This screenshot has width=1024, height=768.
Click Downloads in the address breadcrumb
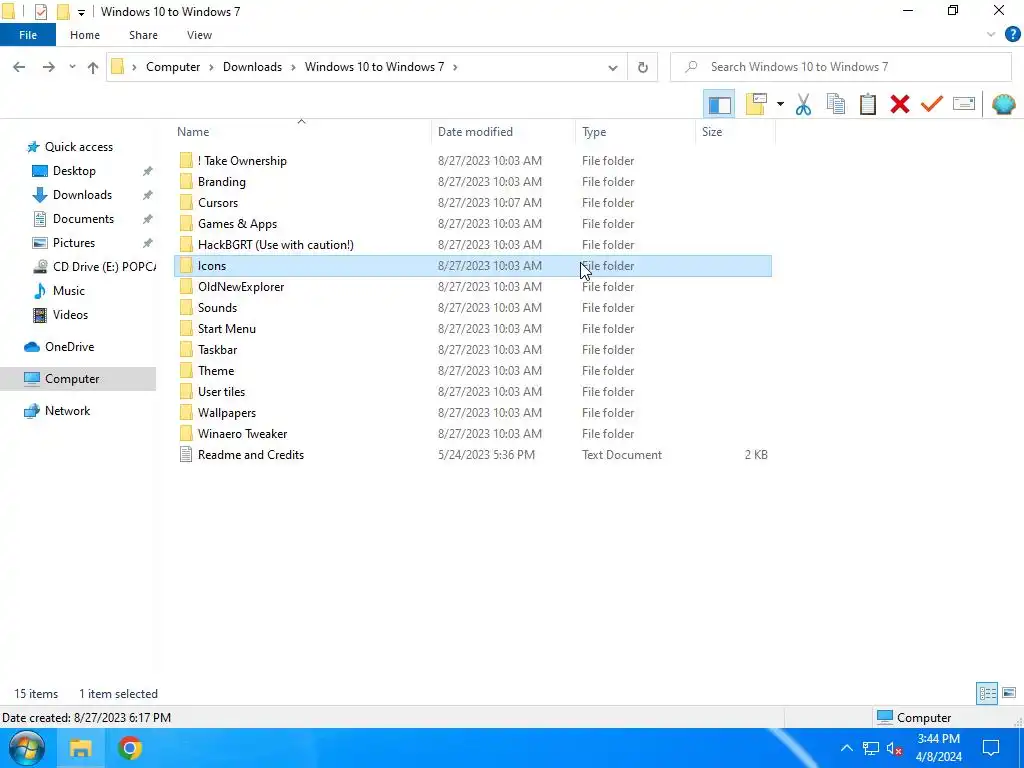point(252,67)
